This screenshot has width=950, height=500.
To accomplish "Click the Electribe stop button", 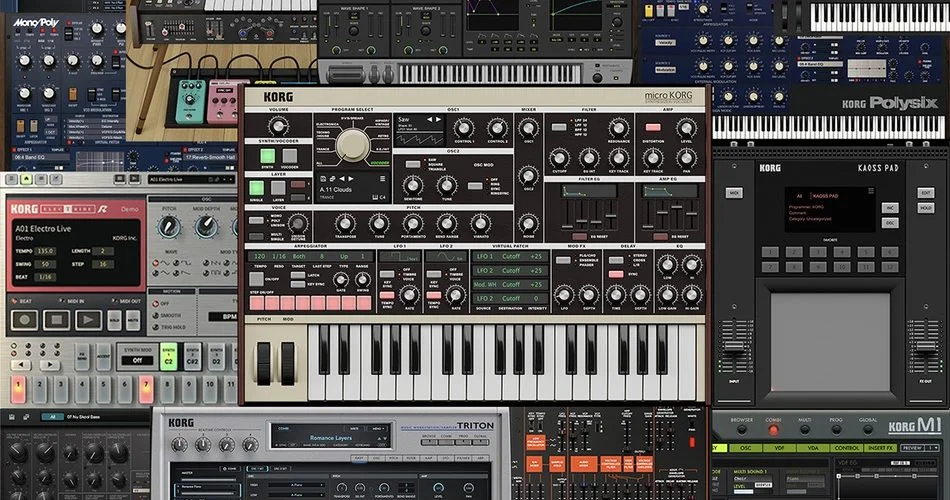I will pyautogui.click(x=56, y=319).
